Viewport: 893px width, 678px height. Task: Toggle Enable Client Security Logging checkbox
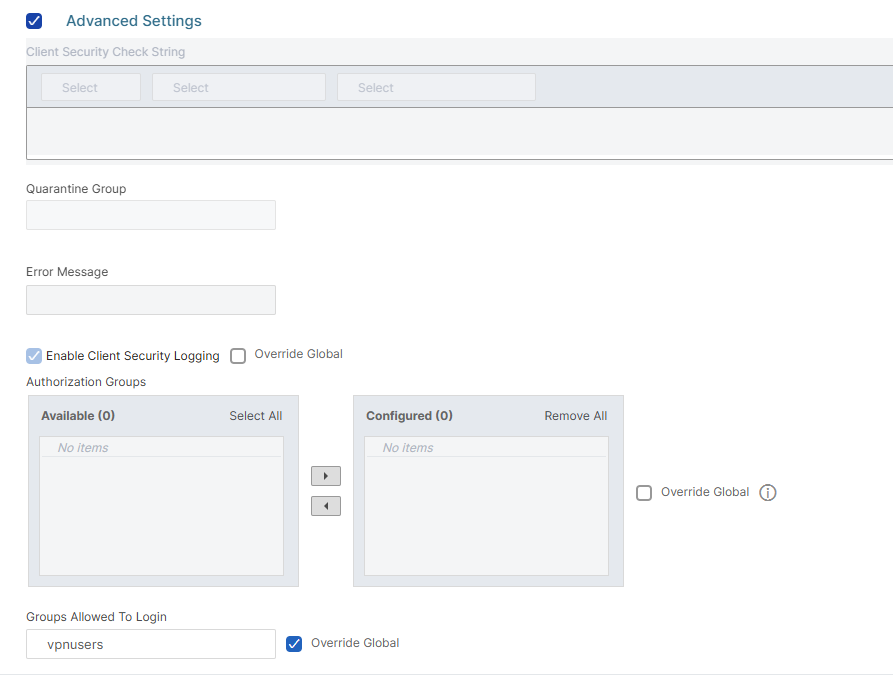coord(34,355)
